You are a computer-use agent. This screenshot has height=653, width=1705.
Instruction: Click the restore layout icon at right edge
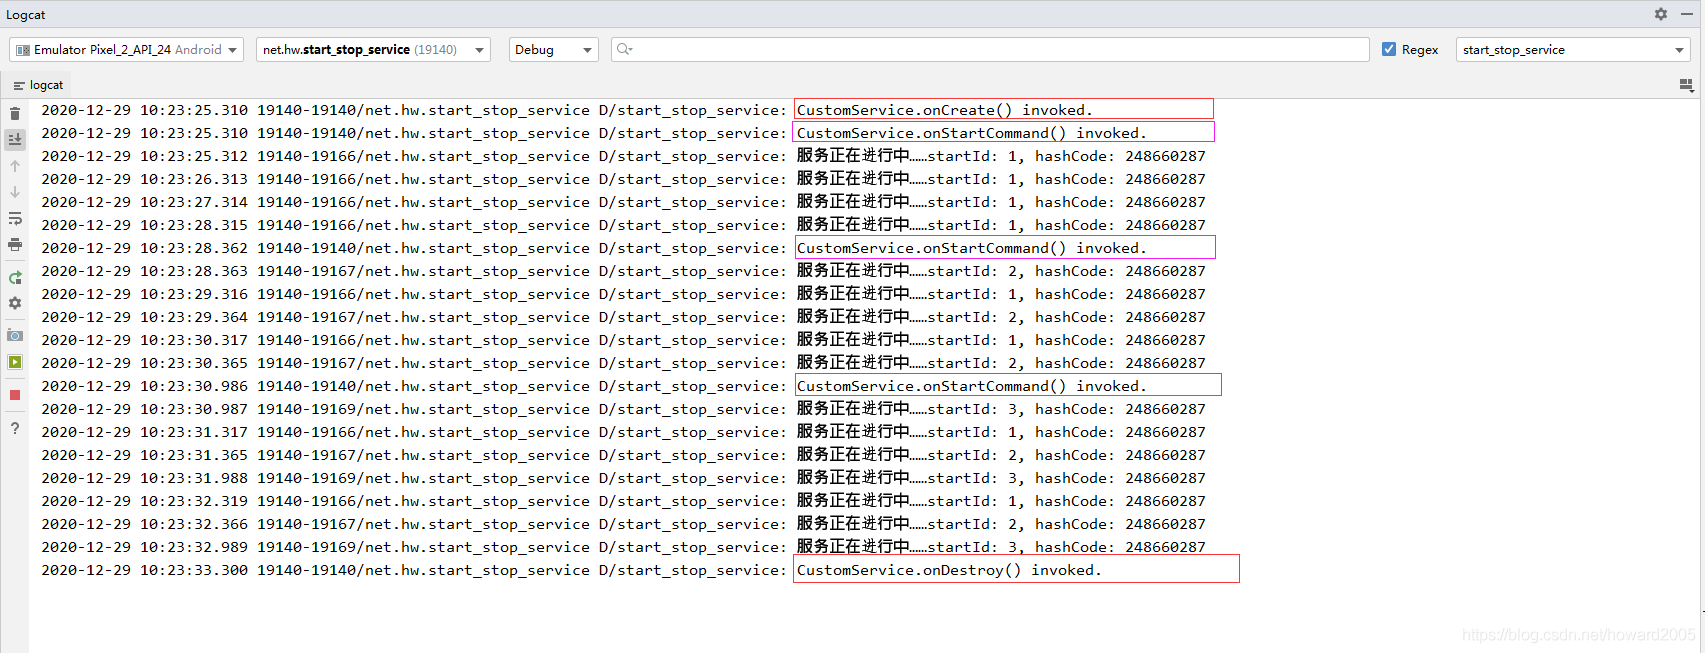pos(1686,86)
